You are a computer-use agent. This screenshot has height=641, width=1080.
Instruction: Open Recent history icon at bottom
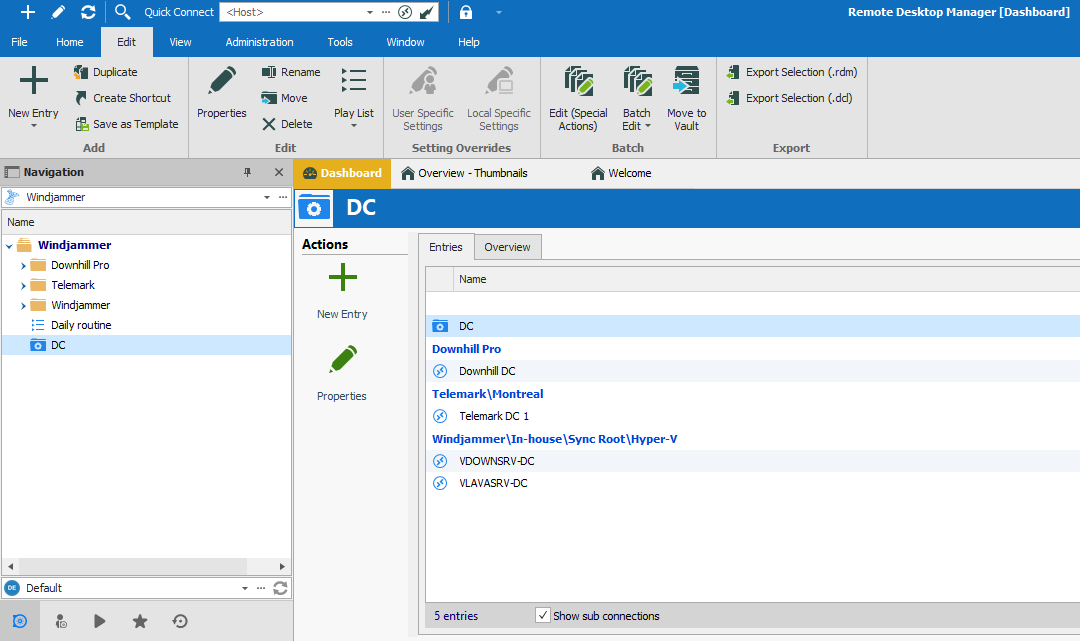[180, 621]
